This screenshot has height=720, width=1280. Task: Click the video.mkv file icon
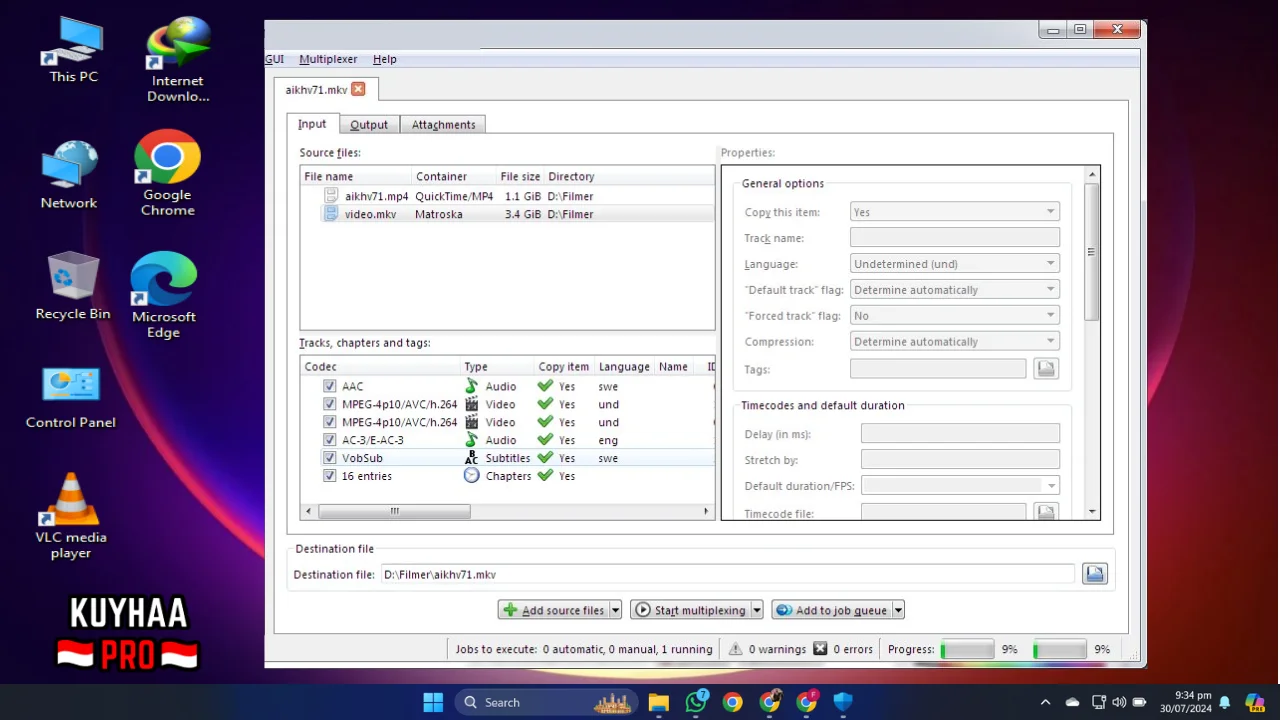point(331,214)
